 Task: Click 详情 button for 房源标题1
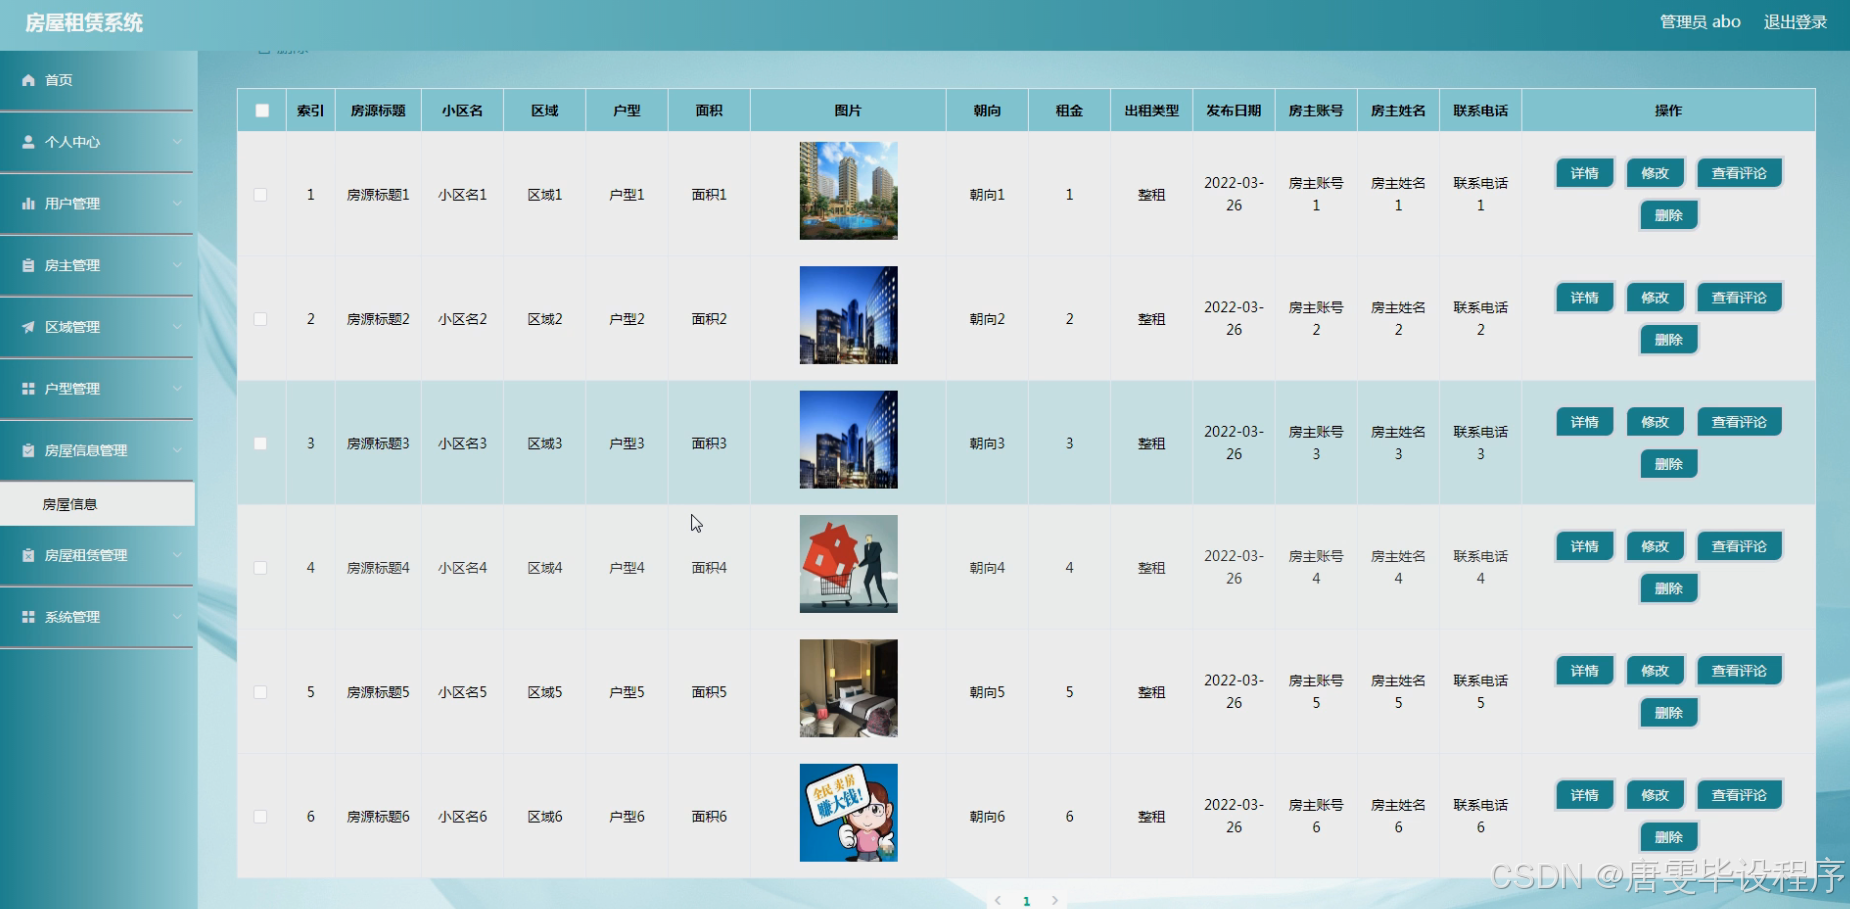tap(1584, 173)
